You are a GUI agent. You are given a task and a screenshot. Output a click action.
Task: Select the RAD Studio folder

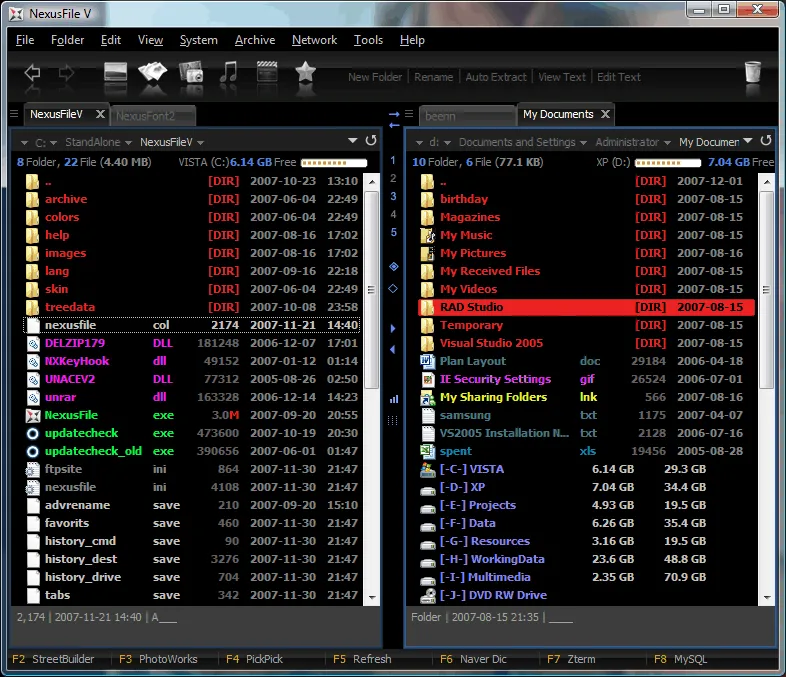472,307
